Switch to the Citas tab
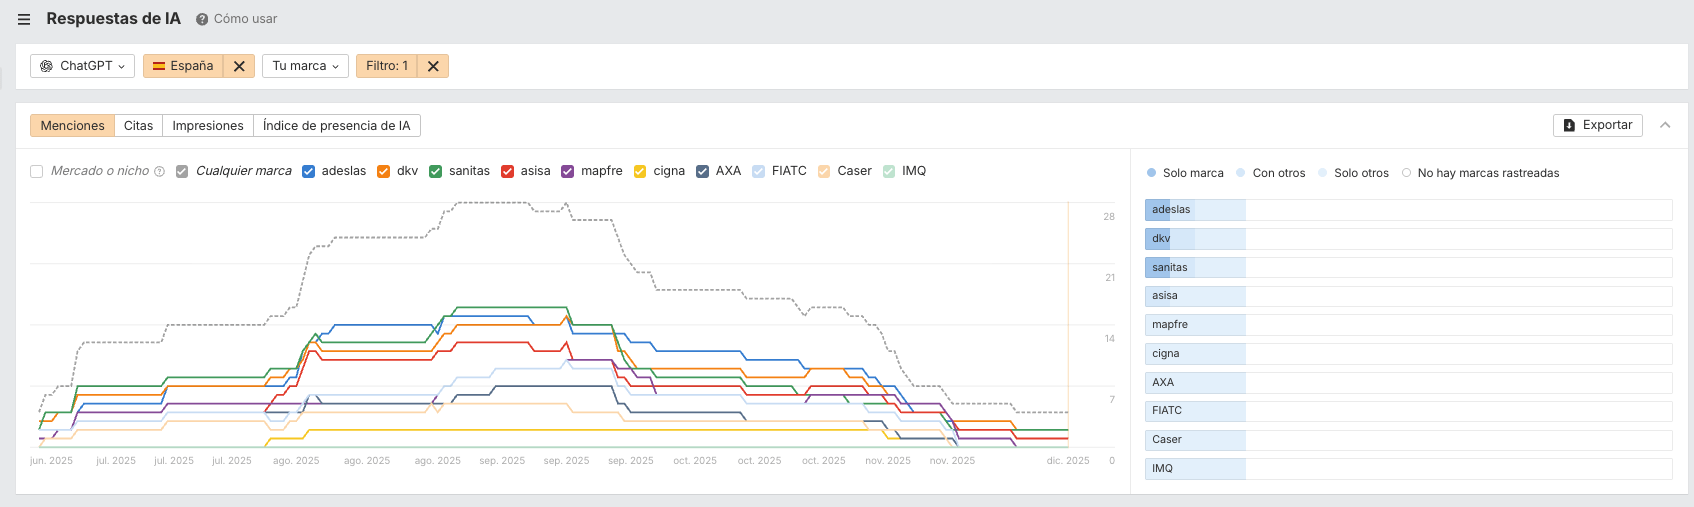Viewport: 1694px width, 507px height. pos(138,126)
